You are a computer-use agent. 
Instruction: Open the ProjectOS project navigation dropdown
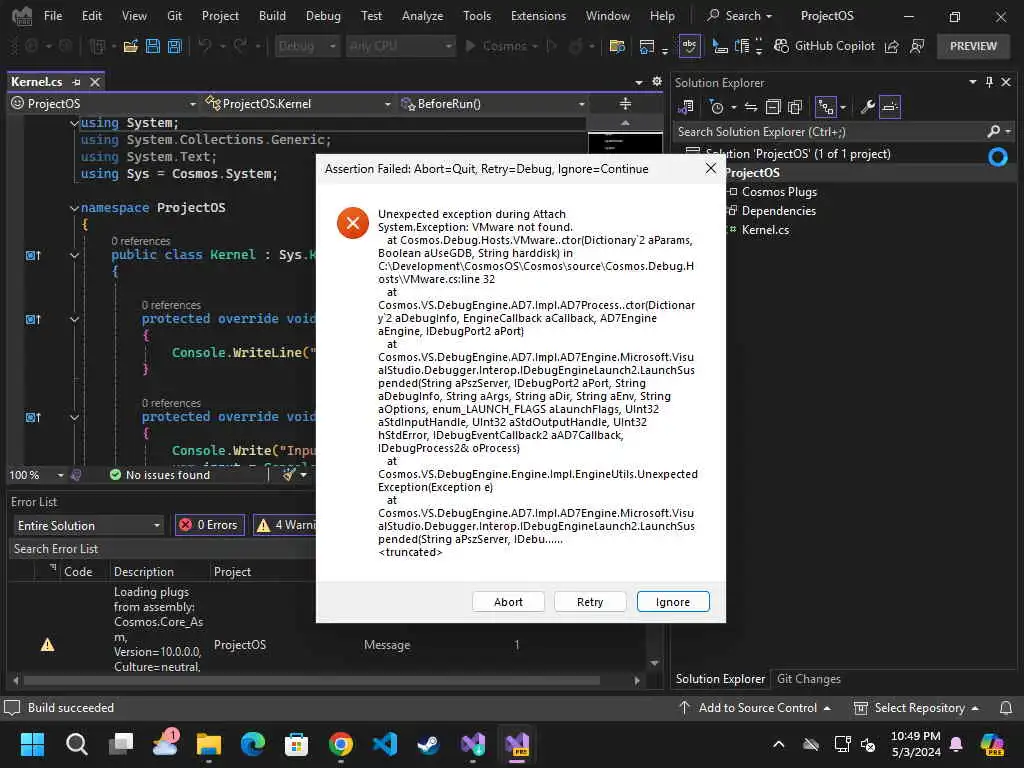tap(103, 103)
